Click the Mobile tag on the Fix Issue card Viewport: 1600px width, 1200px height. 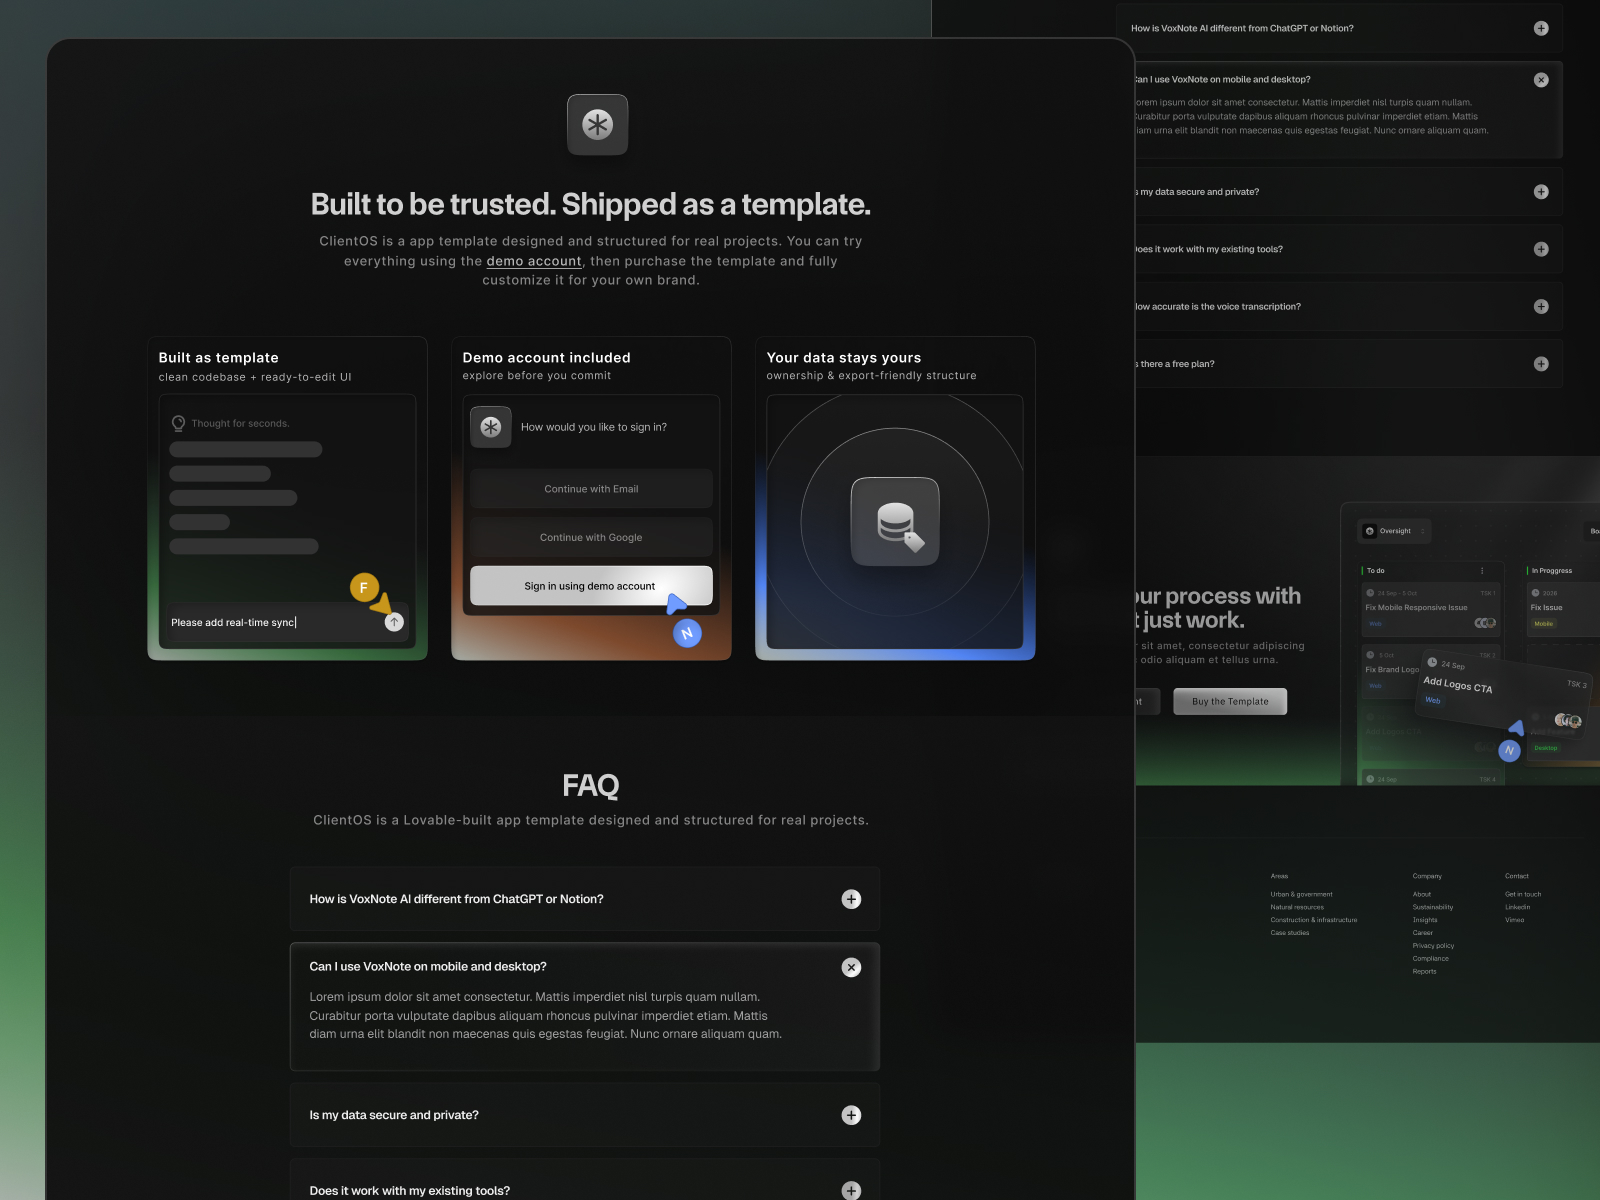coord(1544,624)
